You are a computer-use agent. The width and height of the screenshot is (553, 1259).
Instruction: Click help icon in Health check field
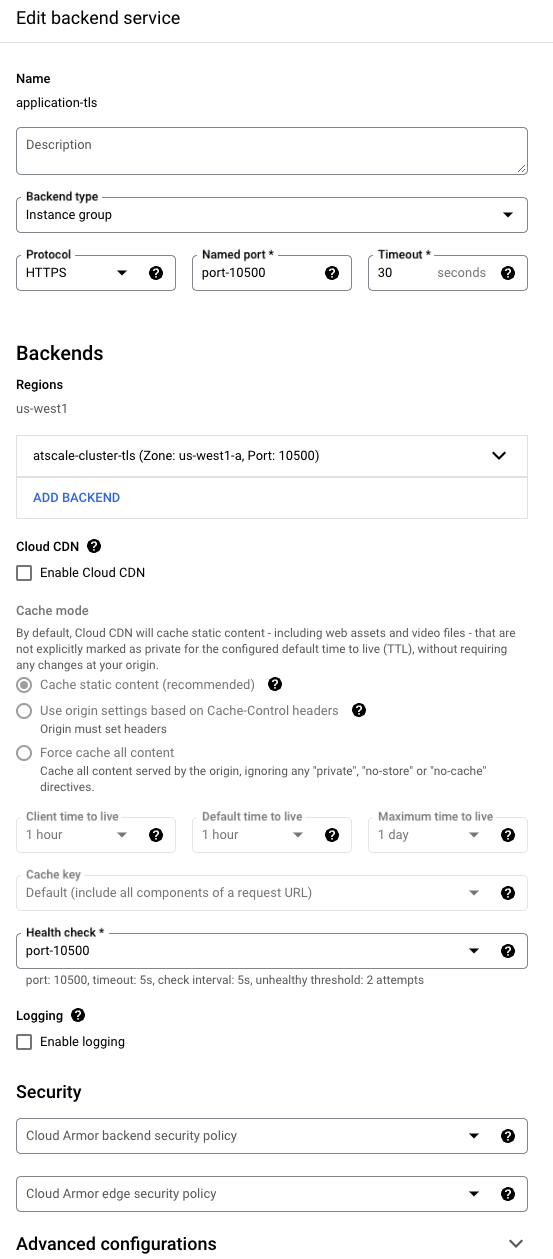point(508,951)
